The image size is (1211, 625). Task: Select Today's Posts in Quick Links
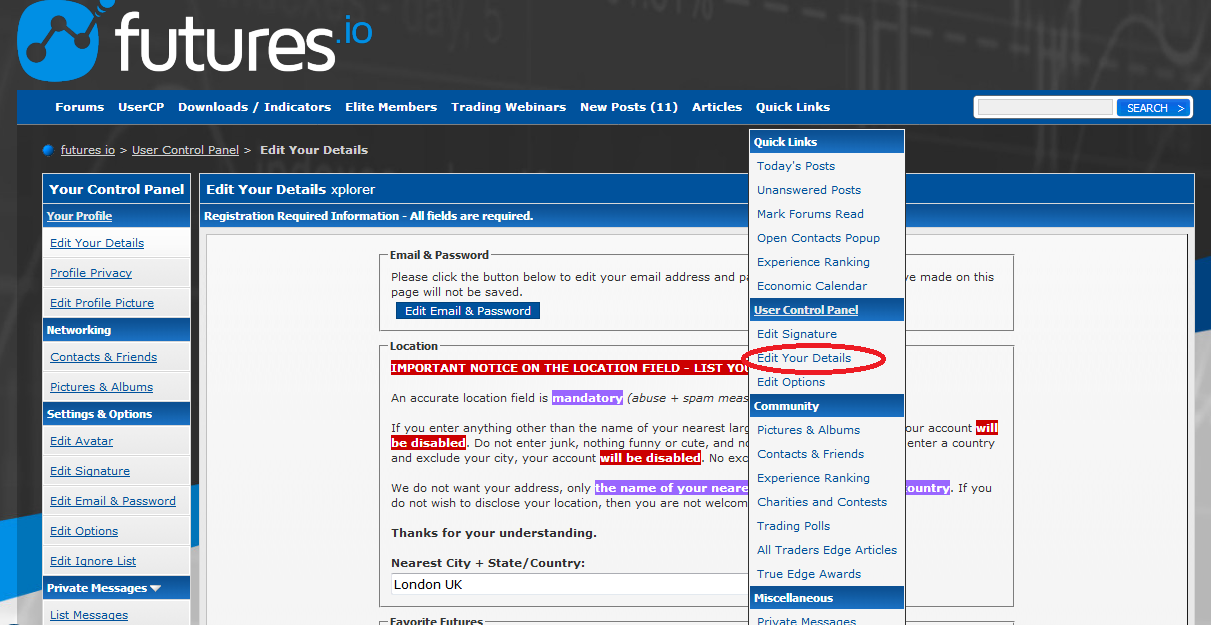[x=796, y=166]
